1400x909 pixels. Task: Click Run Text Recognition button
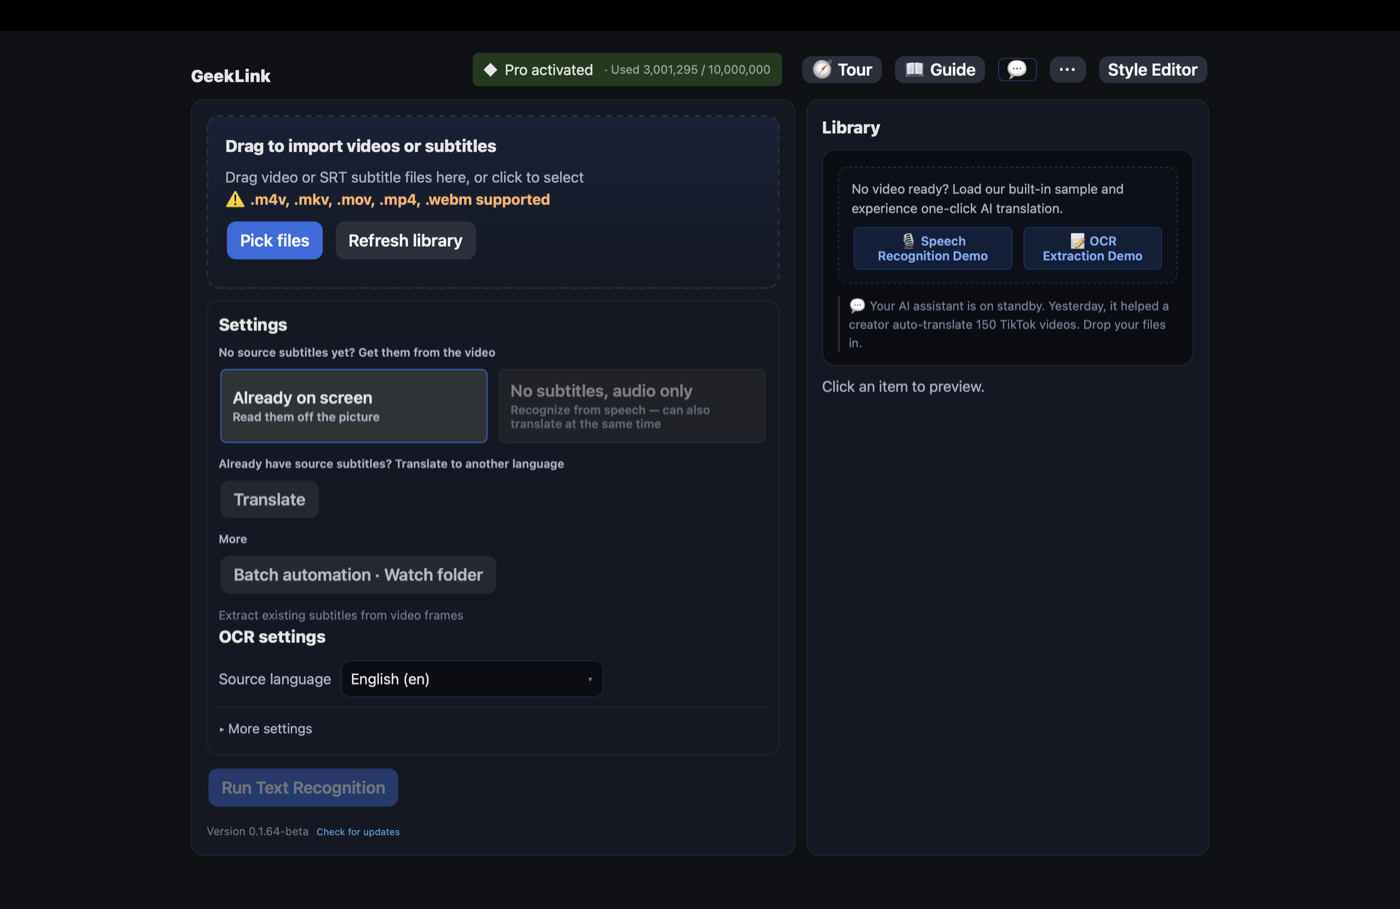[x=303, y=787]
